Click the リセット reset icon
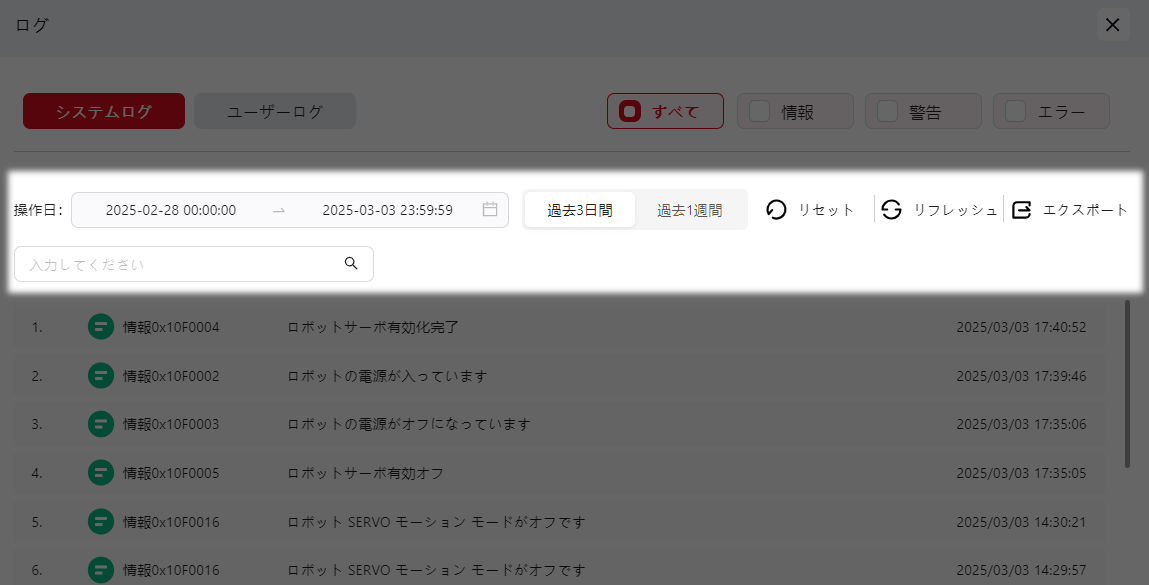Image resolution: width=1149 pixels, height=585 pixels. click(x=776, y=210)
